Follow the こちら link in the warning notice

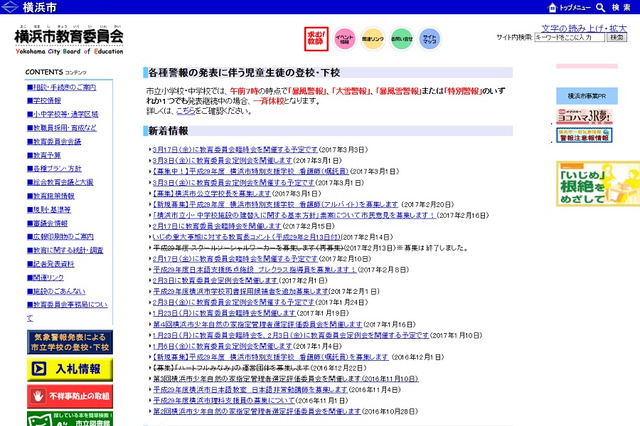(186, 111)
